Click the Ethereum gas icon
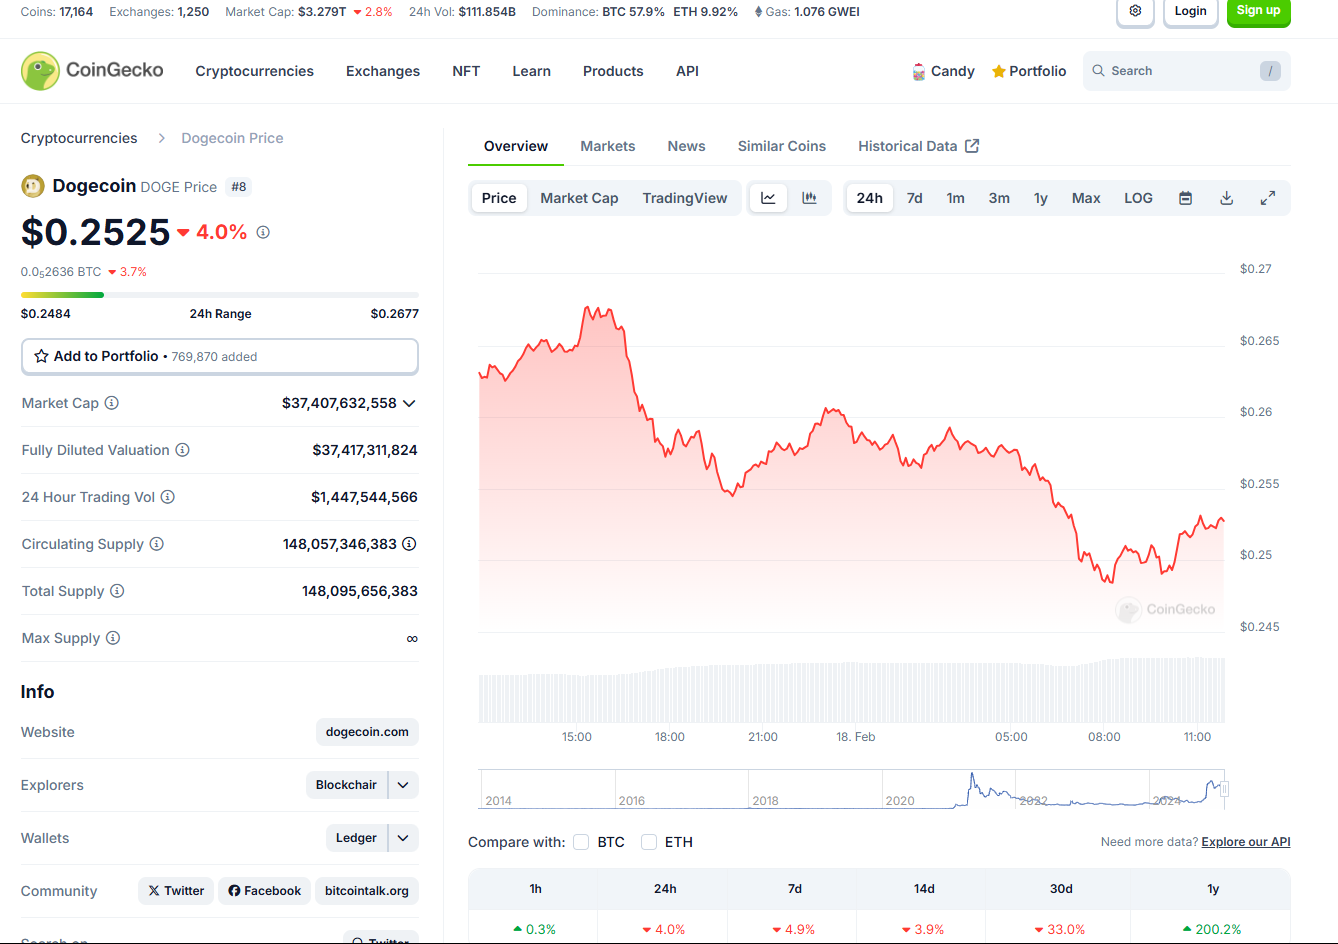 [x=758, y=12]
